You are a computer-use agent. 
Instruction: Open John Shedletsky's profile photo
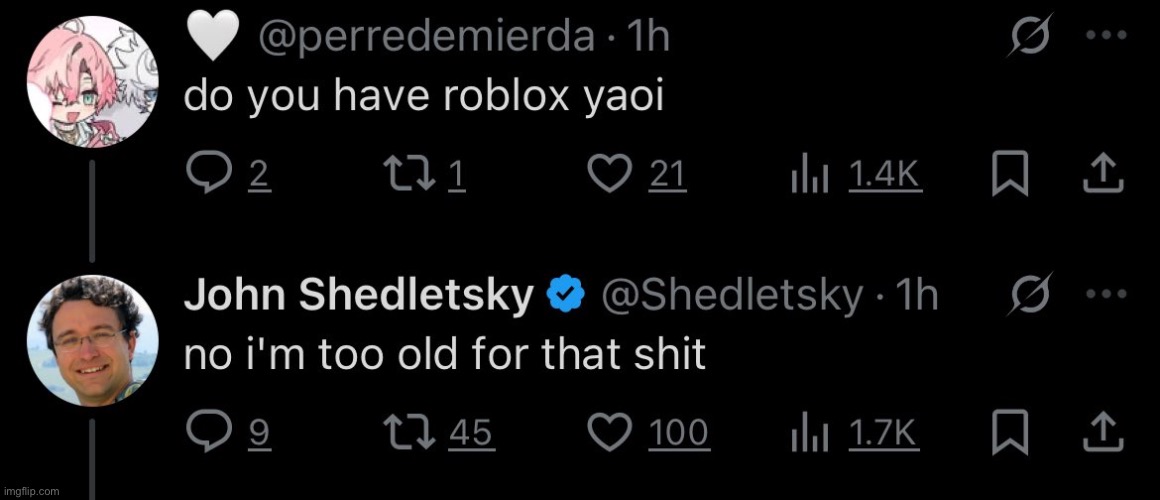[93, 340]
